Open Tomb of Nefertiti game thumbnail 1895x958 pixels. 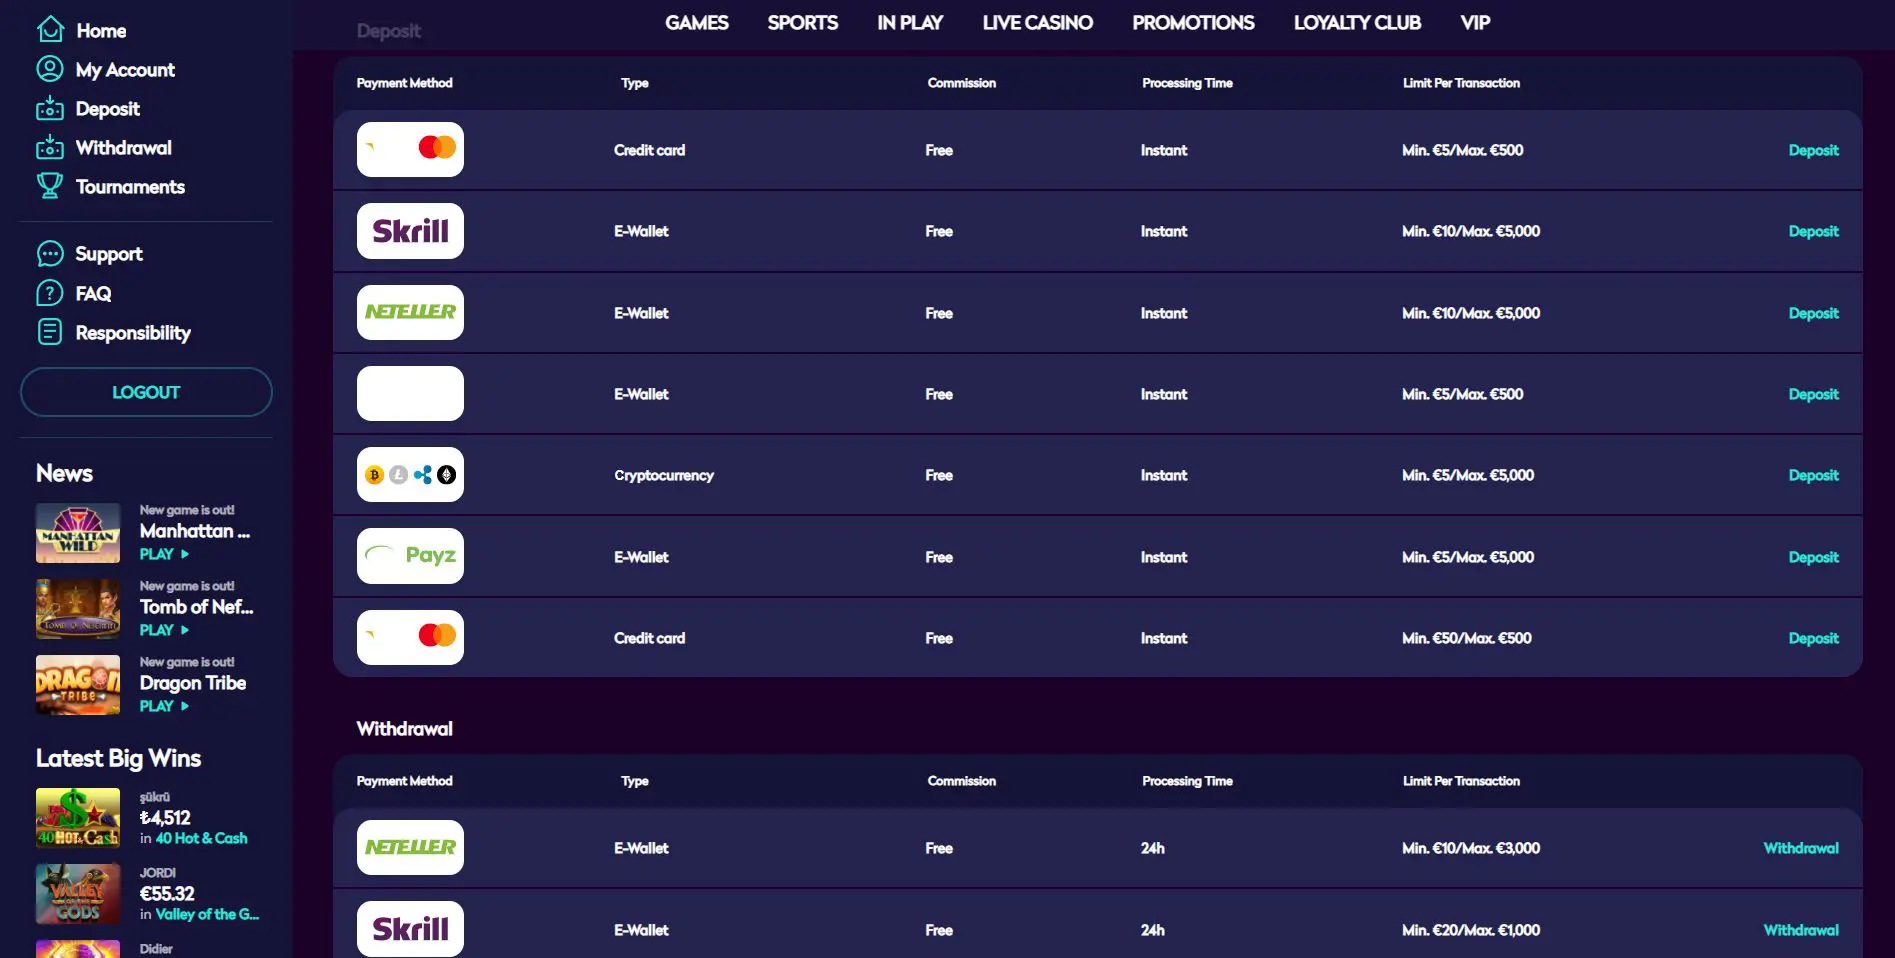point(78,609)
